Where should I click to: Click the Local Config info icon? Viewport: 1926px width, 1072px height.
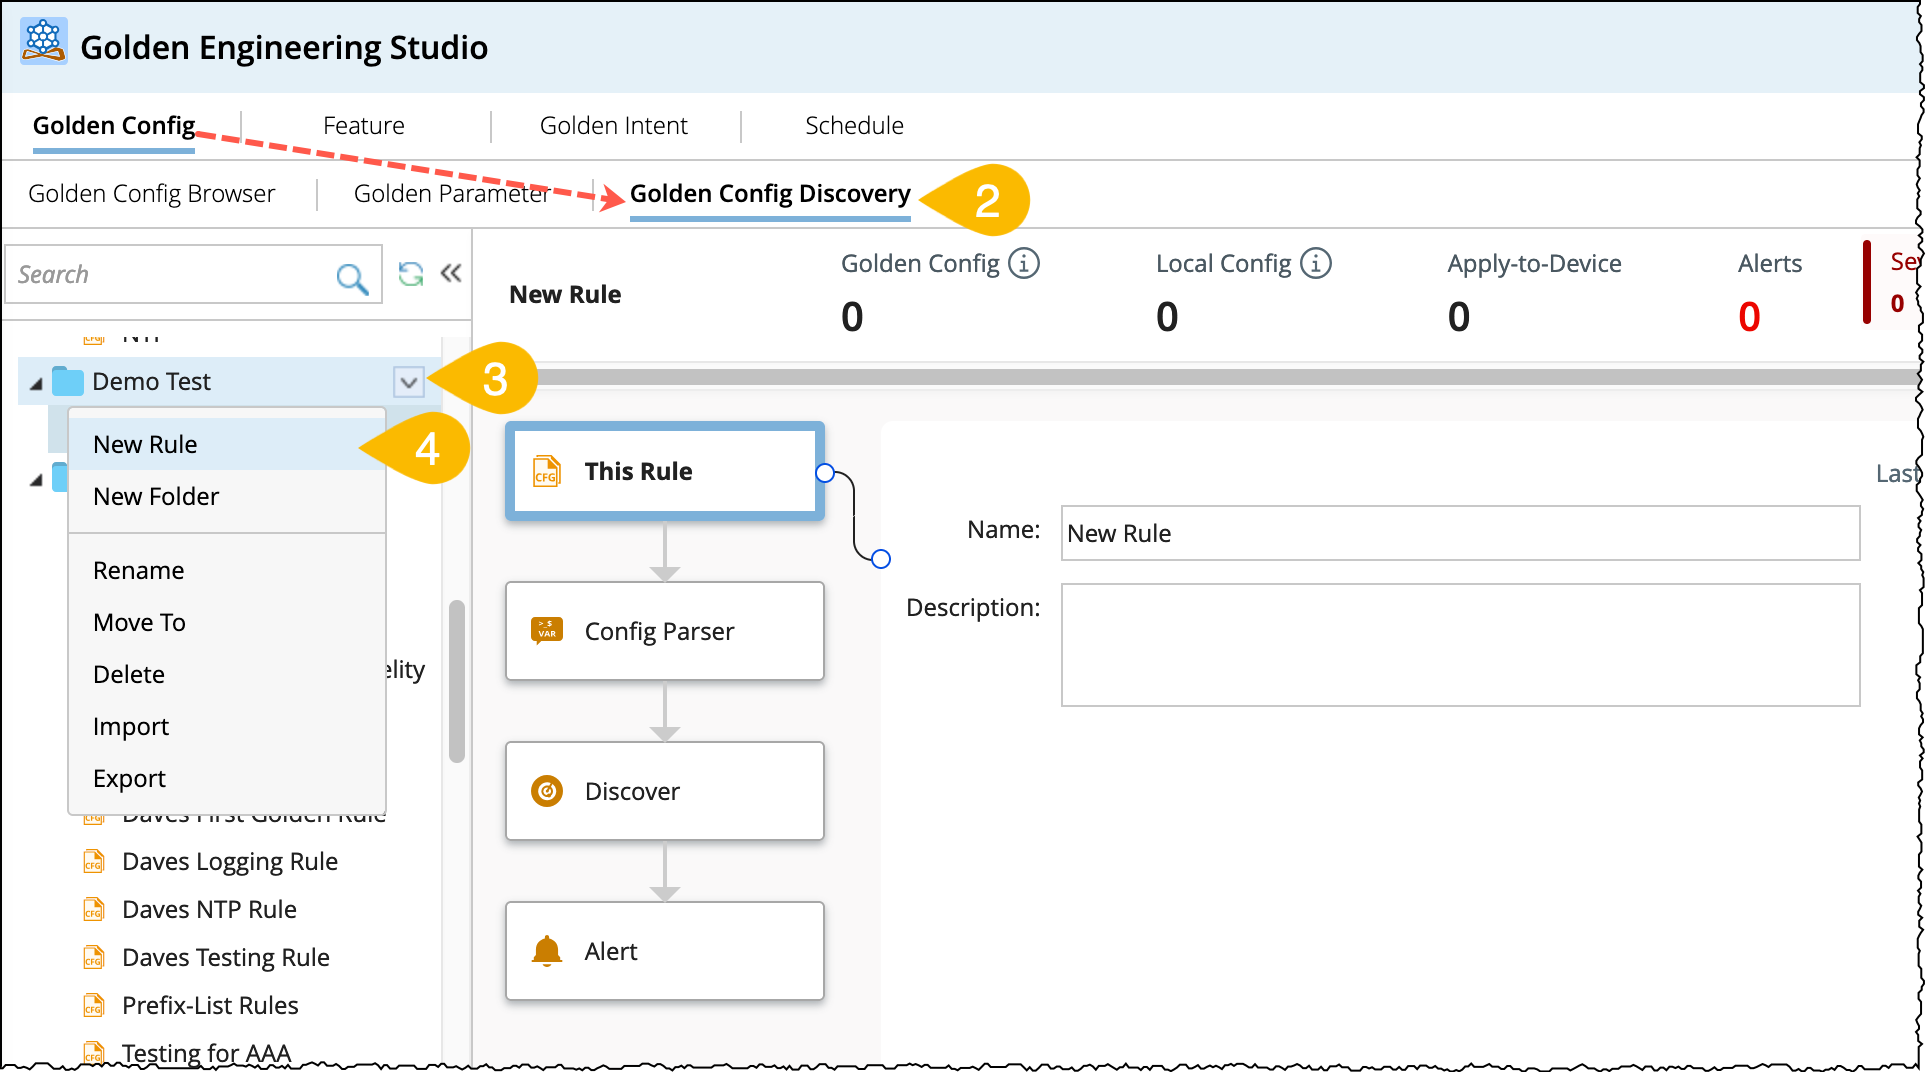click(x=1315, y=264)
